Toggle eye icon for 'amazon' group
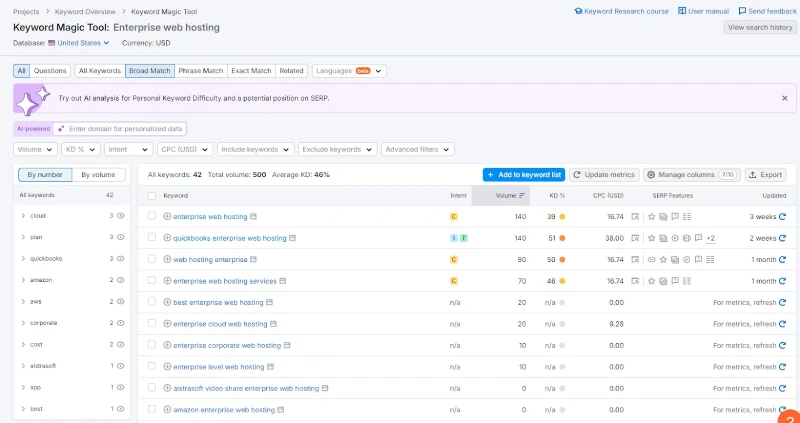The height and width of the screenshot is (423, 800). pos(121,280)
